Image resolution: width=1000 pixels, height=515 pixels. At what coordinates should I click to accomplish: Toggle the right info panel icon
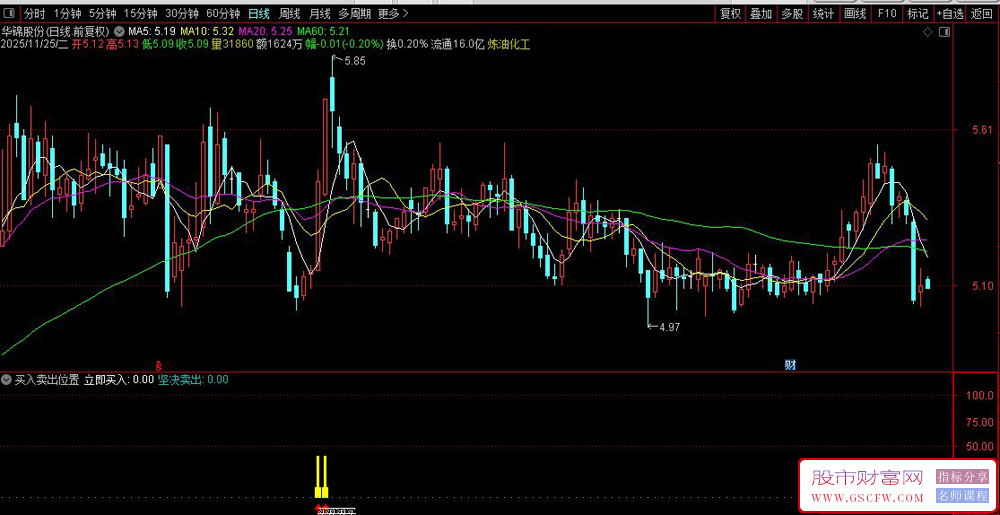tap(946, 32)
